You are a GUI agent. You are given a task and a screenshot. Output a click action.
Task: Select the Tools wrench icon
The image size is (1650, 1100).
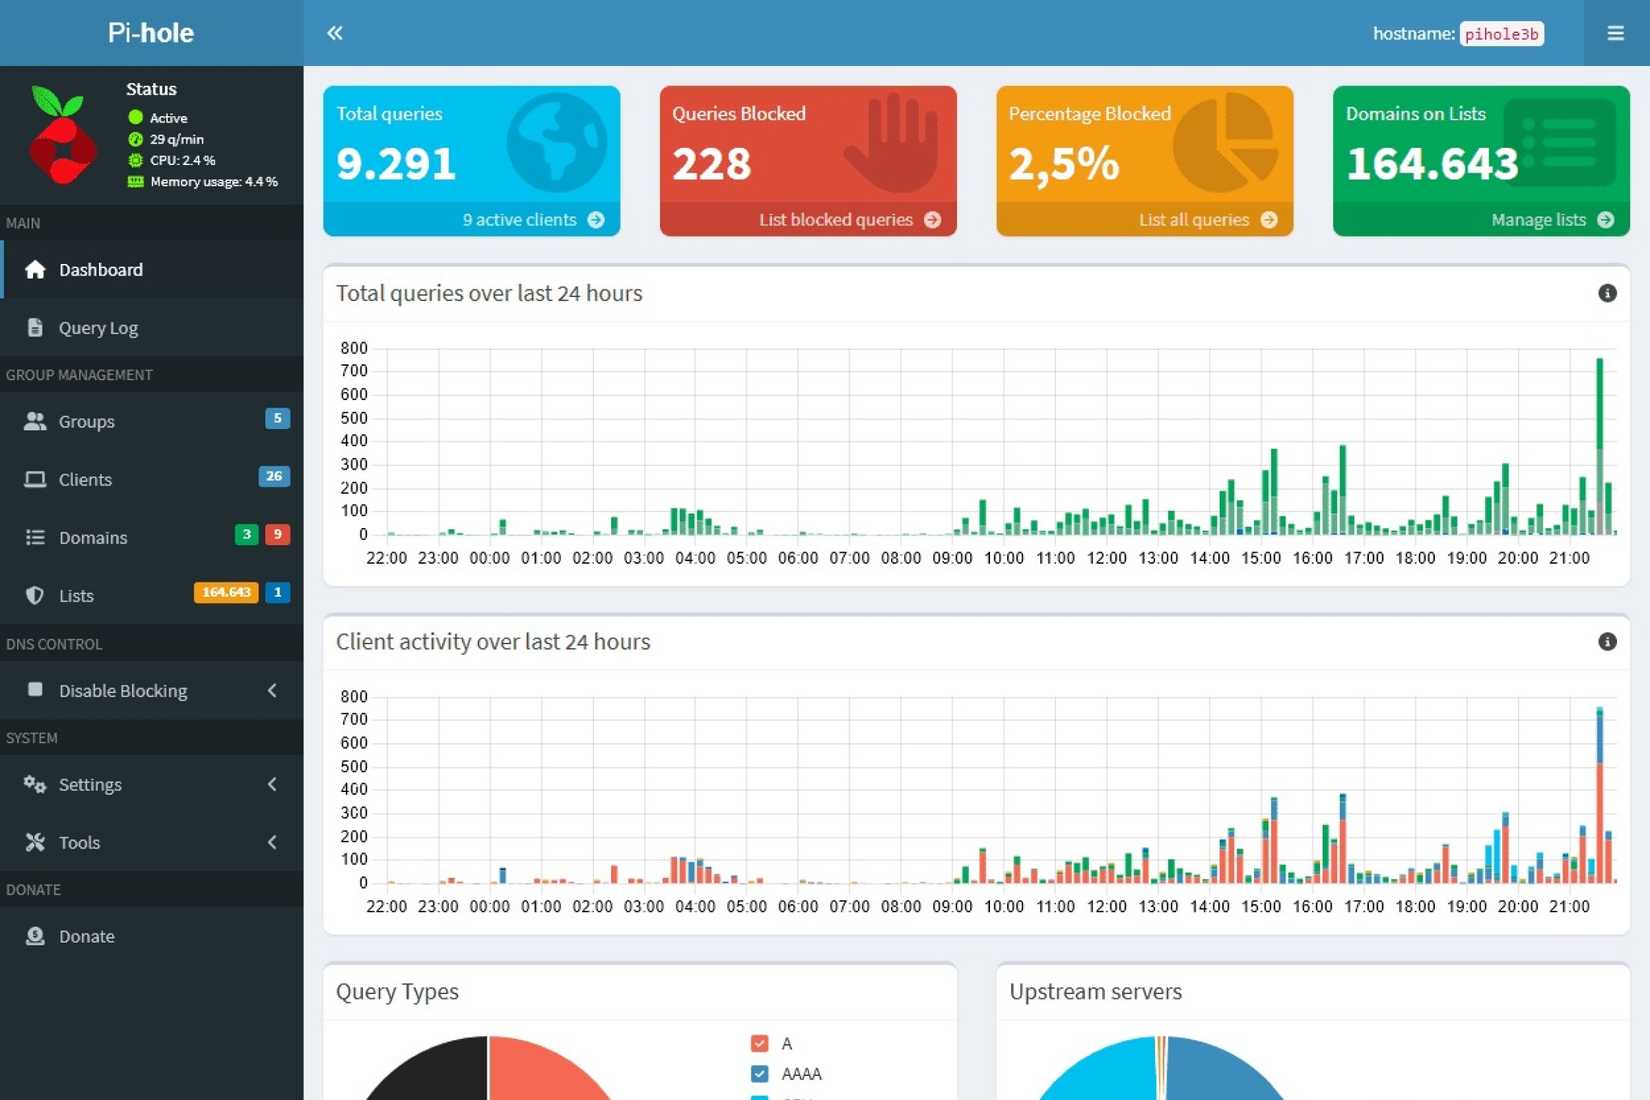click(35, 842)
